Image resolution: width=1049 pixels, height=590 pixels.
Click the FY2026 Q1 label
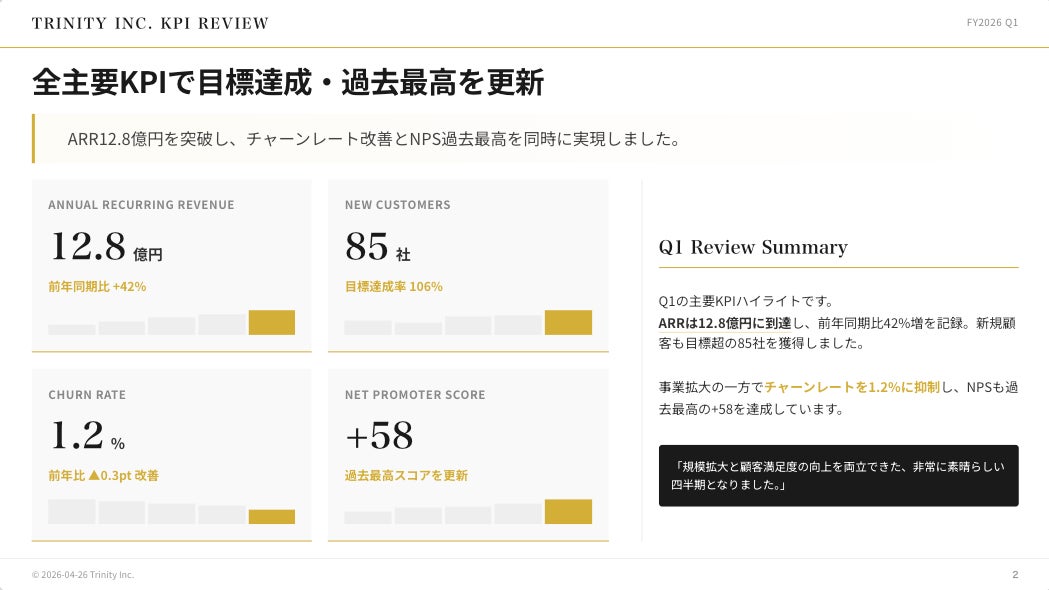(992, 23)
